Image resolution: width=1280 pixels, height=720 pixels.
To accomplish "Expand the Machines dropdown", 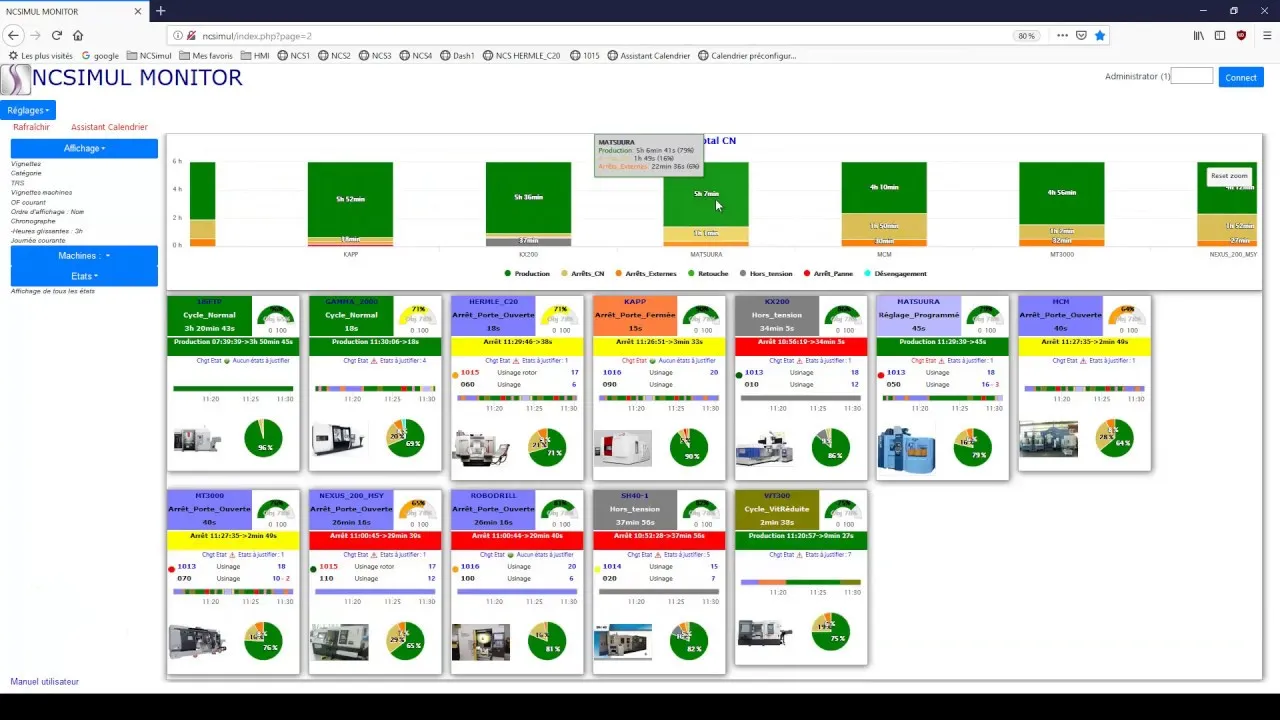I will [x=84, y=256].
